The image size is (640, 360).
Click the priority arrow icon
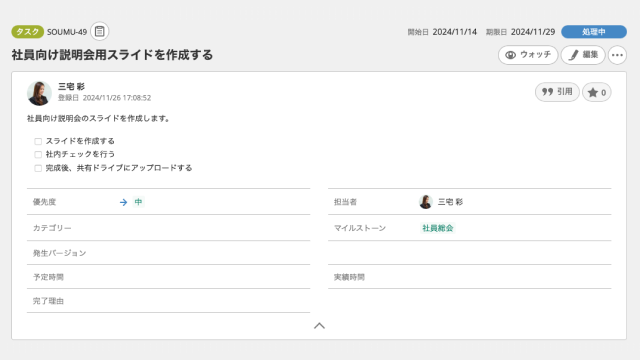click(x=123, y=202)
